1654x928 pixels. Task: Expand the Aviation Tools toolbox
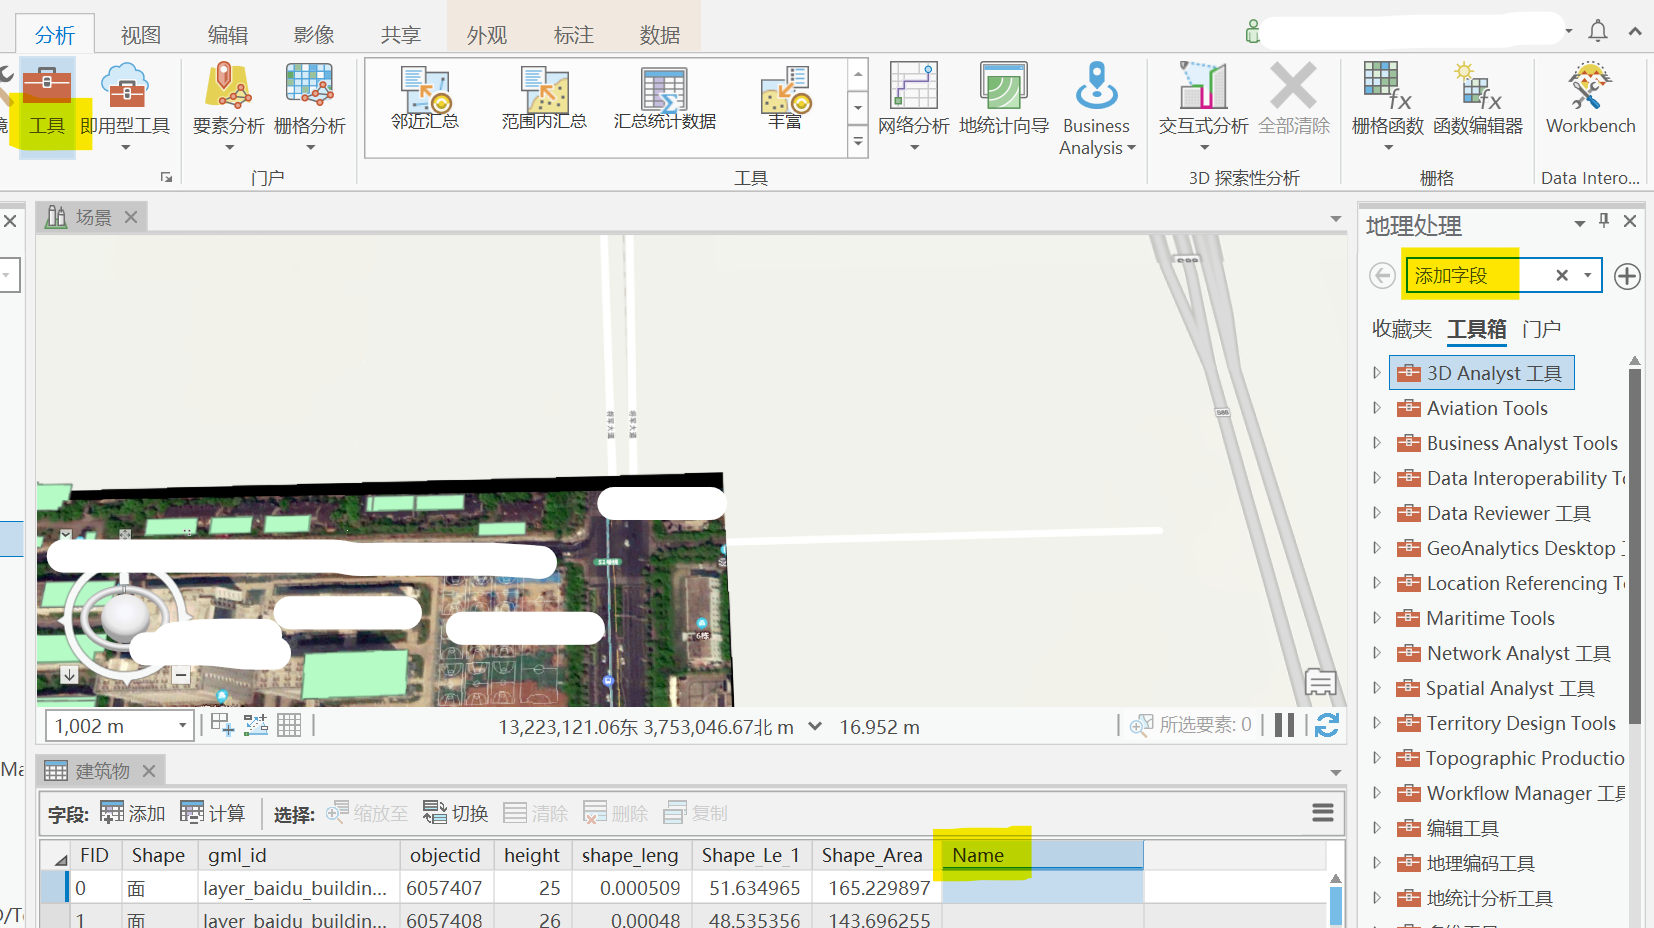pos(1377,408)
